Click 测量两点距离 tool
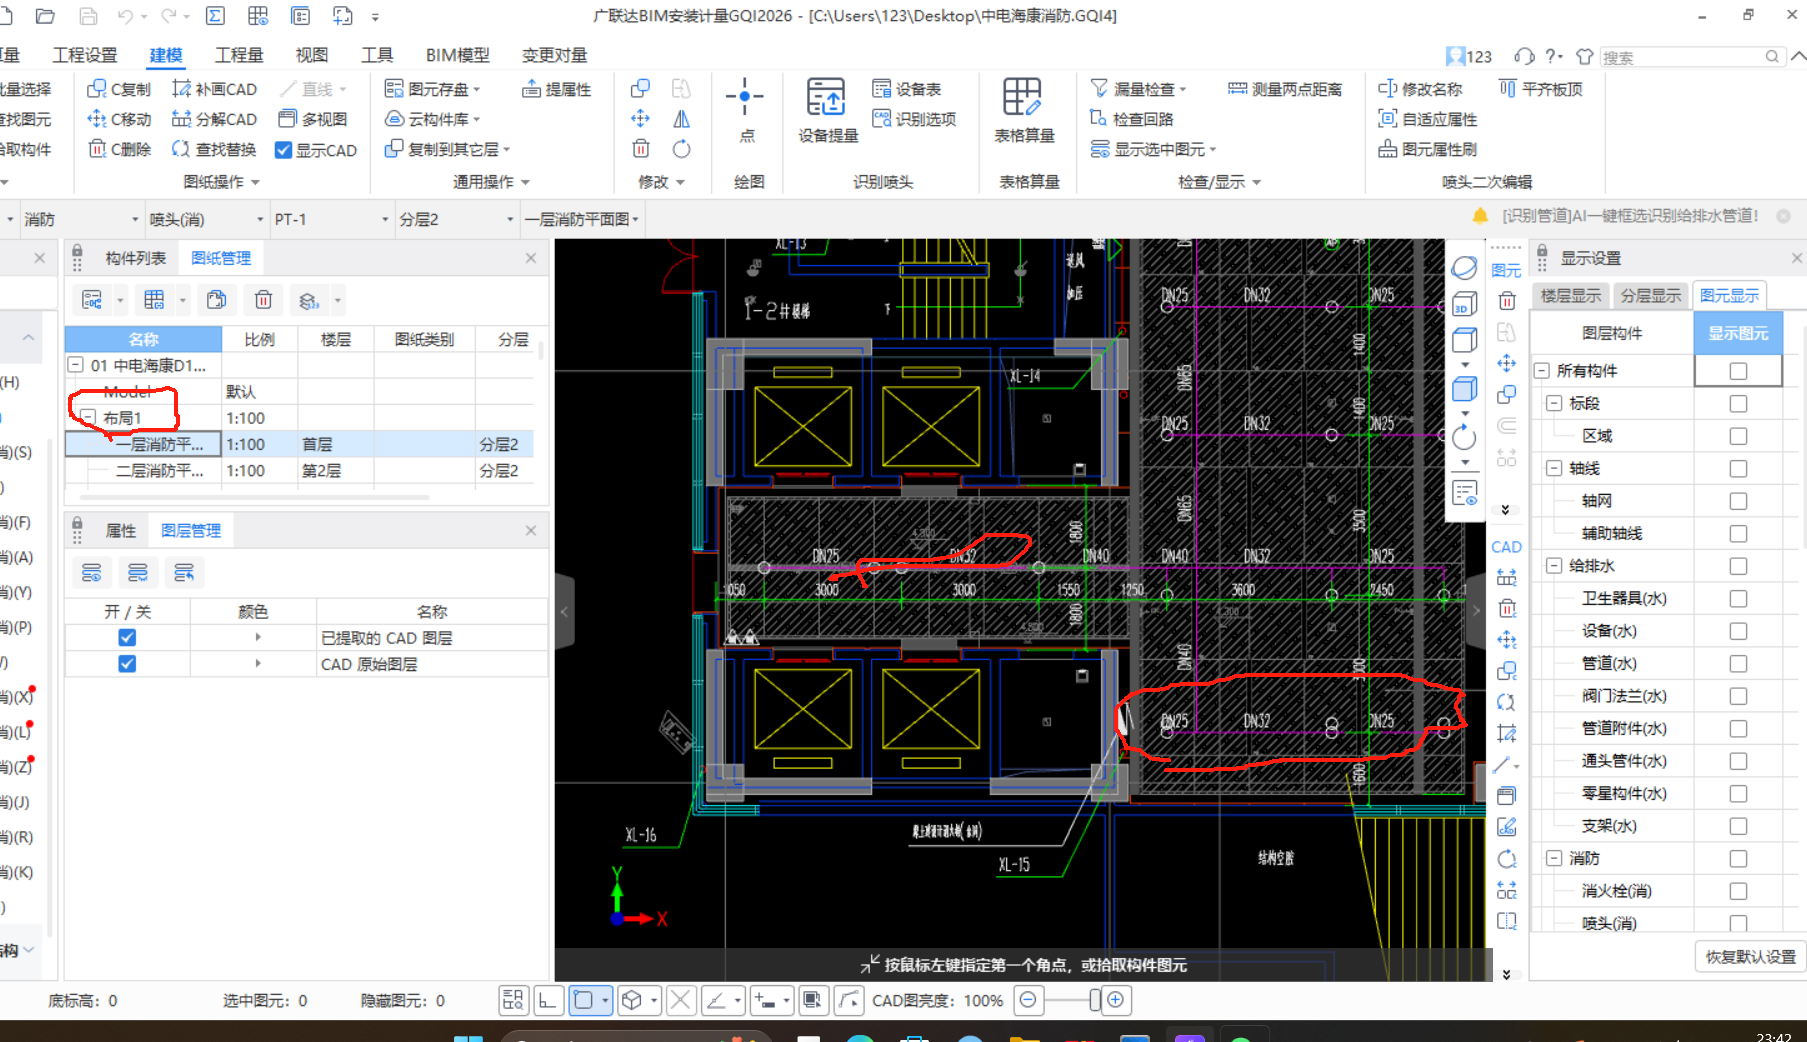Image resolution: width=1807 pixels, height=1042 pixels. click(1285, 89)
